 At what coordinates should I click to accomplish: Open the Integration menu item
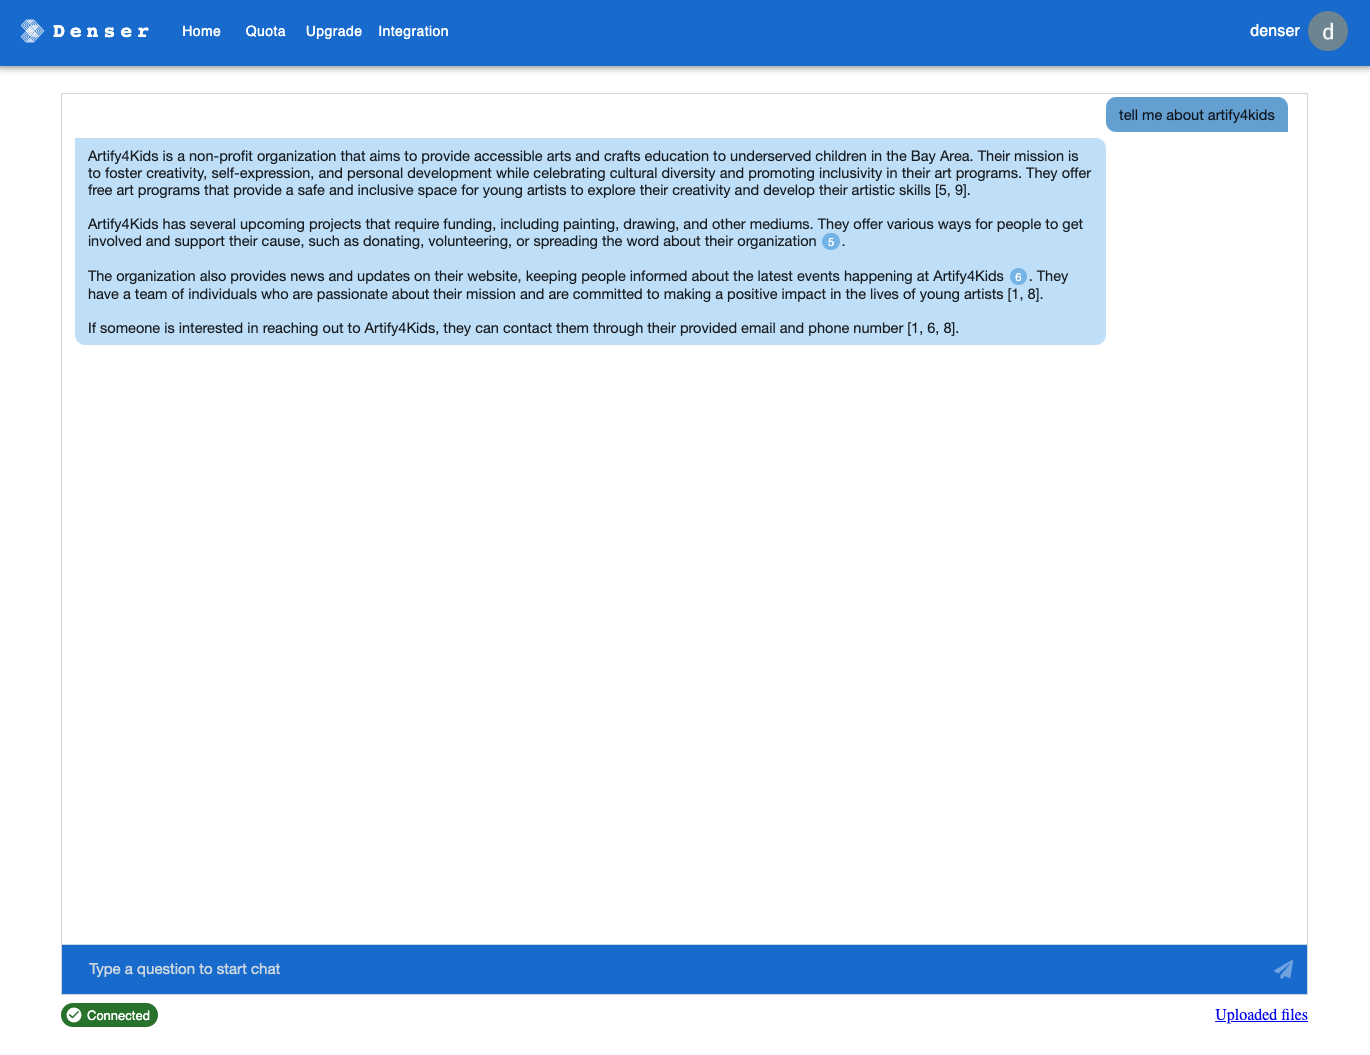tap(413, 31)
